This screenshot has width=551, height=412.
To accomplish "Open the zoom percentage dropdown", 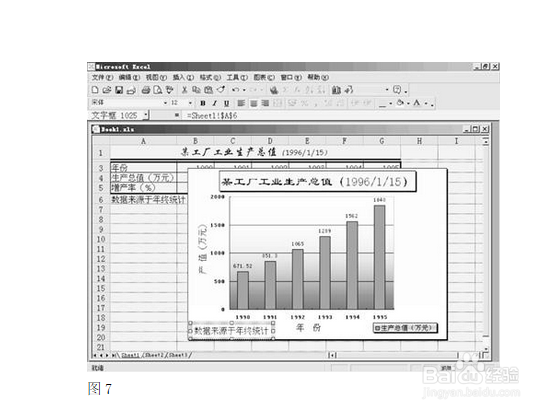I will (387, 90).
